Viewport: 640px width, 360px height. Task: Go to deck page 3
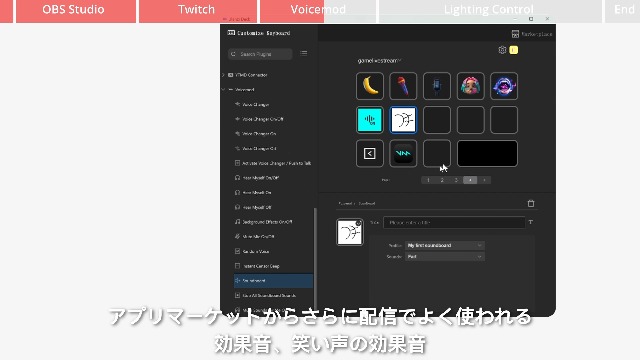(x=456, y=180)
